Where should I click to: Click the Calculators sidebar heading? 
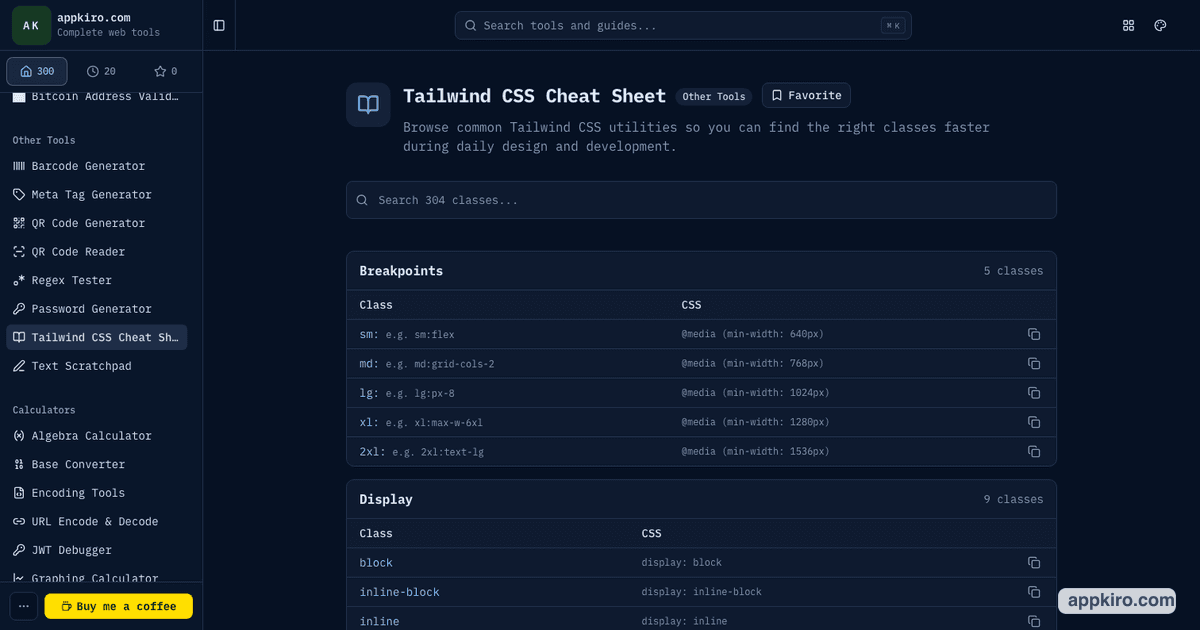tap(44, 410)
